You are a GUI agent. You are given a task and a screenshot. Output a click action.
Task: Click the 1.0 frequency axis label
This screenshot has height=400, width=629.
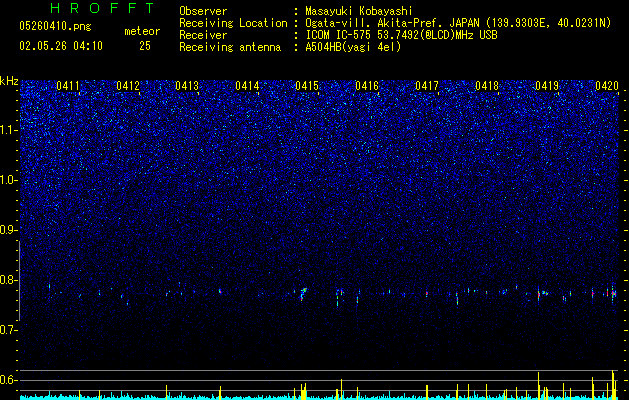(x=9, y=180)
